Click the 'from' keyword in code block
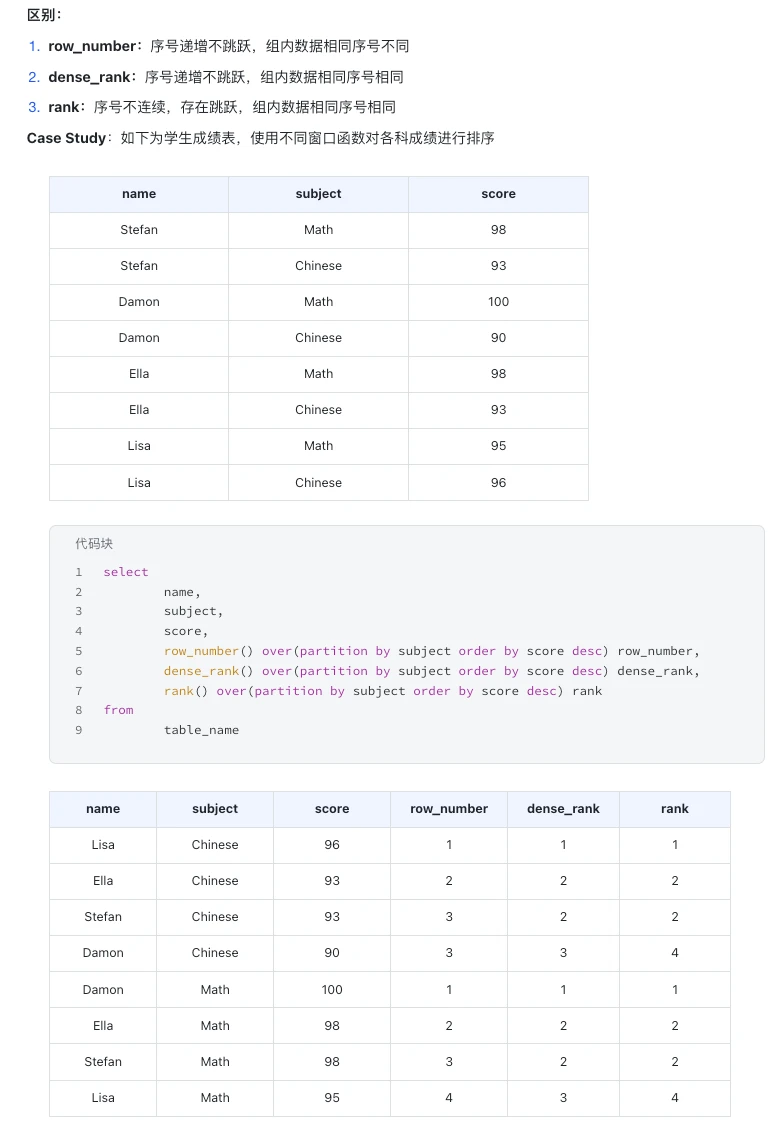Viewport: 768px width, 1138px height. click(118, 710)
